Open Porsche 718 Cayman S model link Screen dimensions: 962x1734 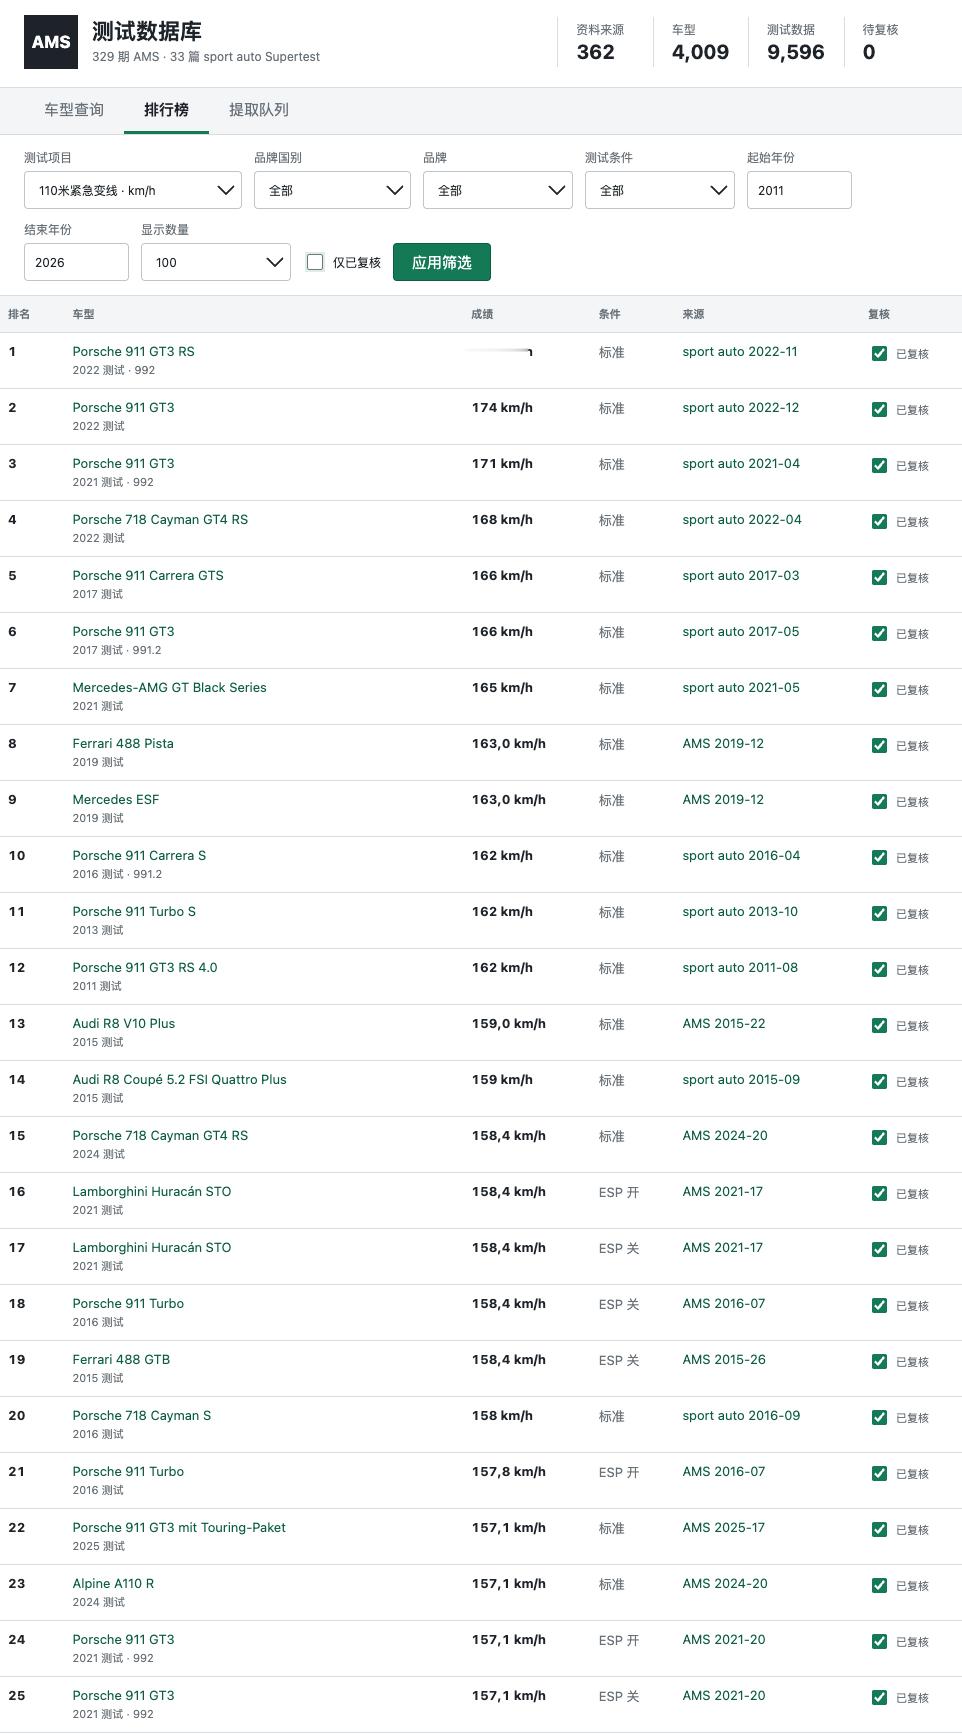141,1416
